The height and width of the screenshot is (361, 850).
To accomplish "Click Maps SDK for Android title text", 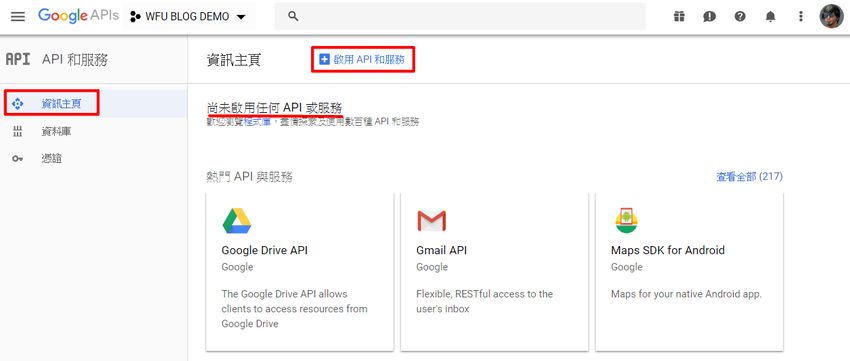I will (668, 250).
